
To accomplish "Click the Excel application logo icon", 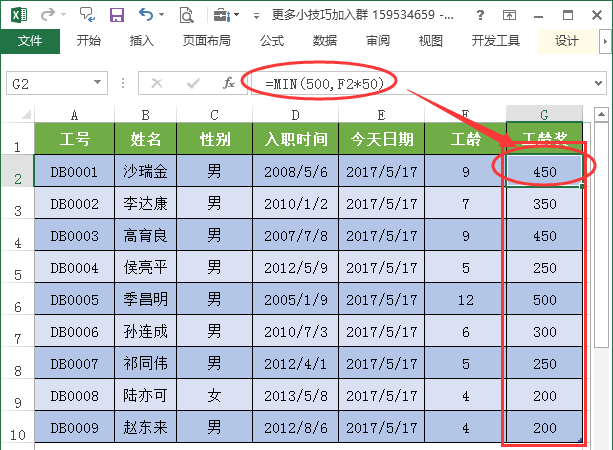I will tap(19, 15).
